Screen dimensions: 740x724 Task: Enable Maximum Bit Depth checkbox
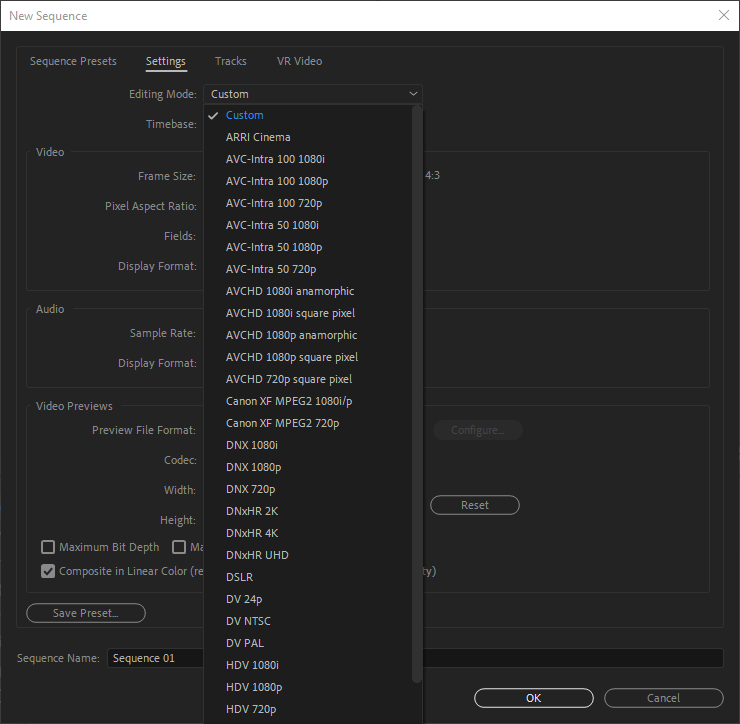pyautogui.click(x=48, y=547)
